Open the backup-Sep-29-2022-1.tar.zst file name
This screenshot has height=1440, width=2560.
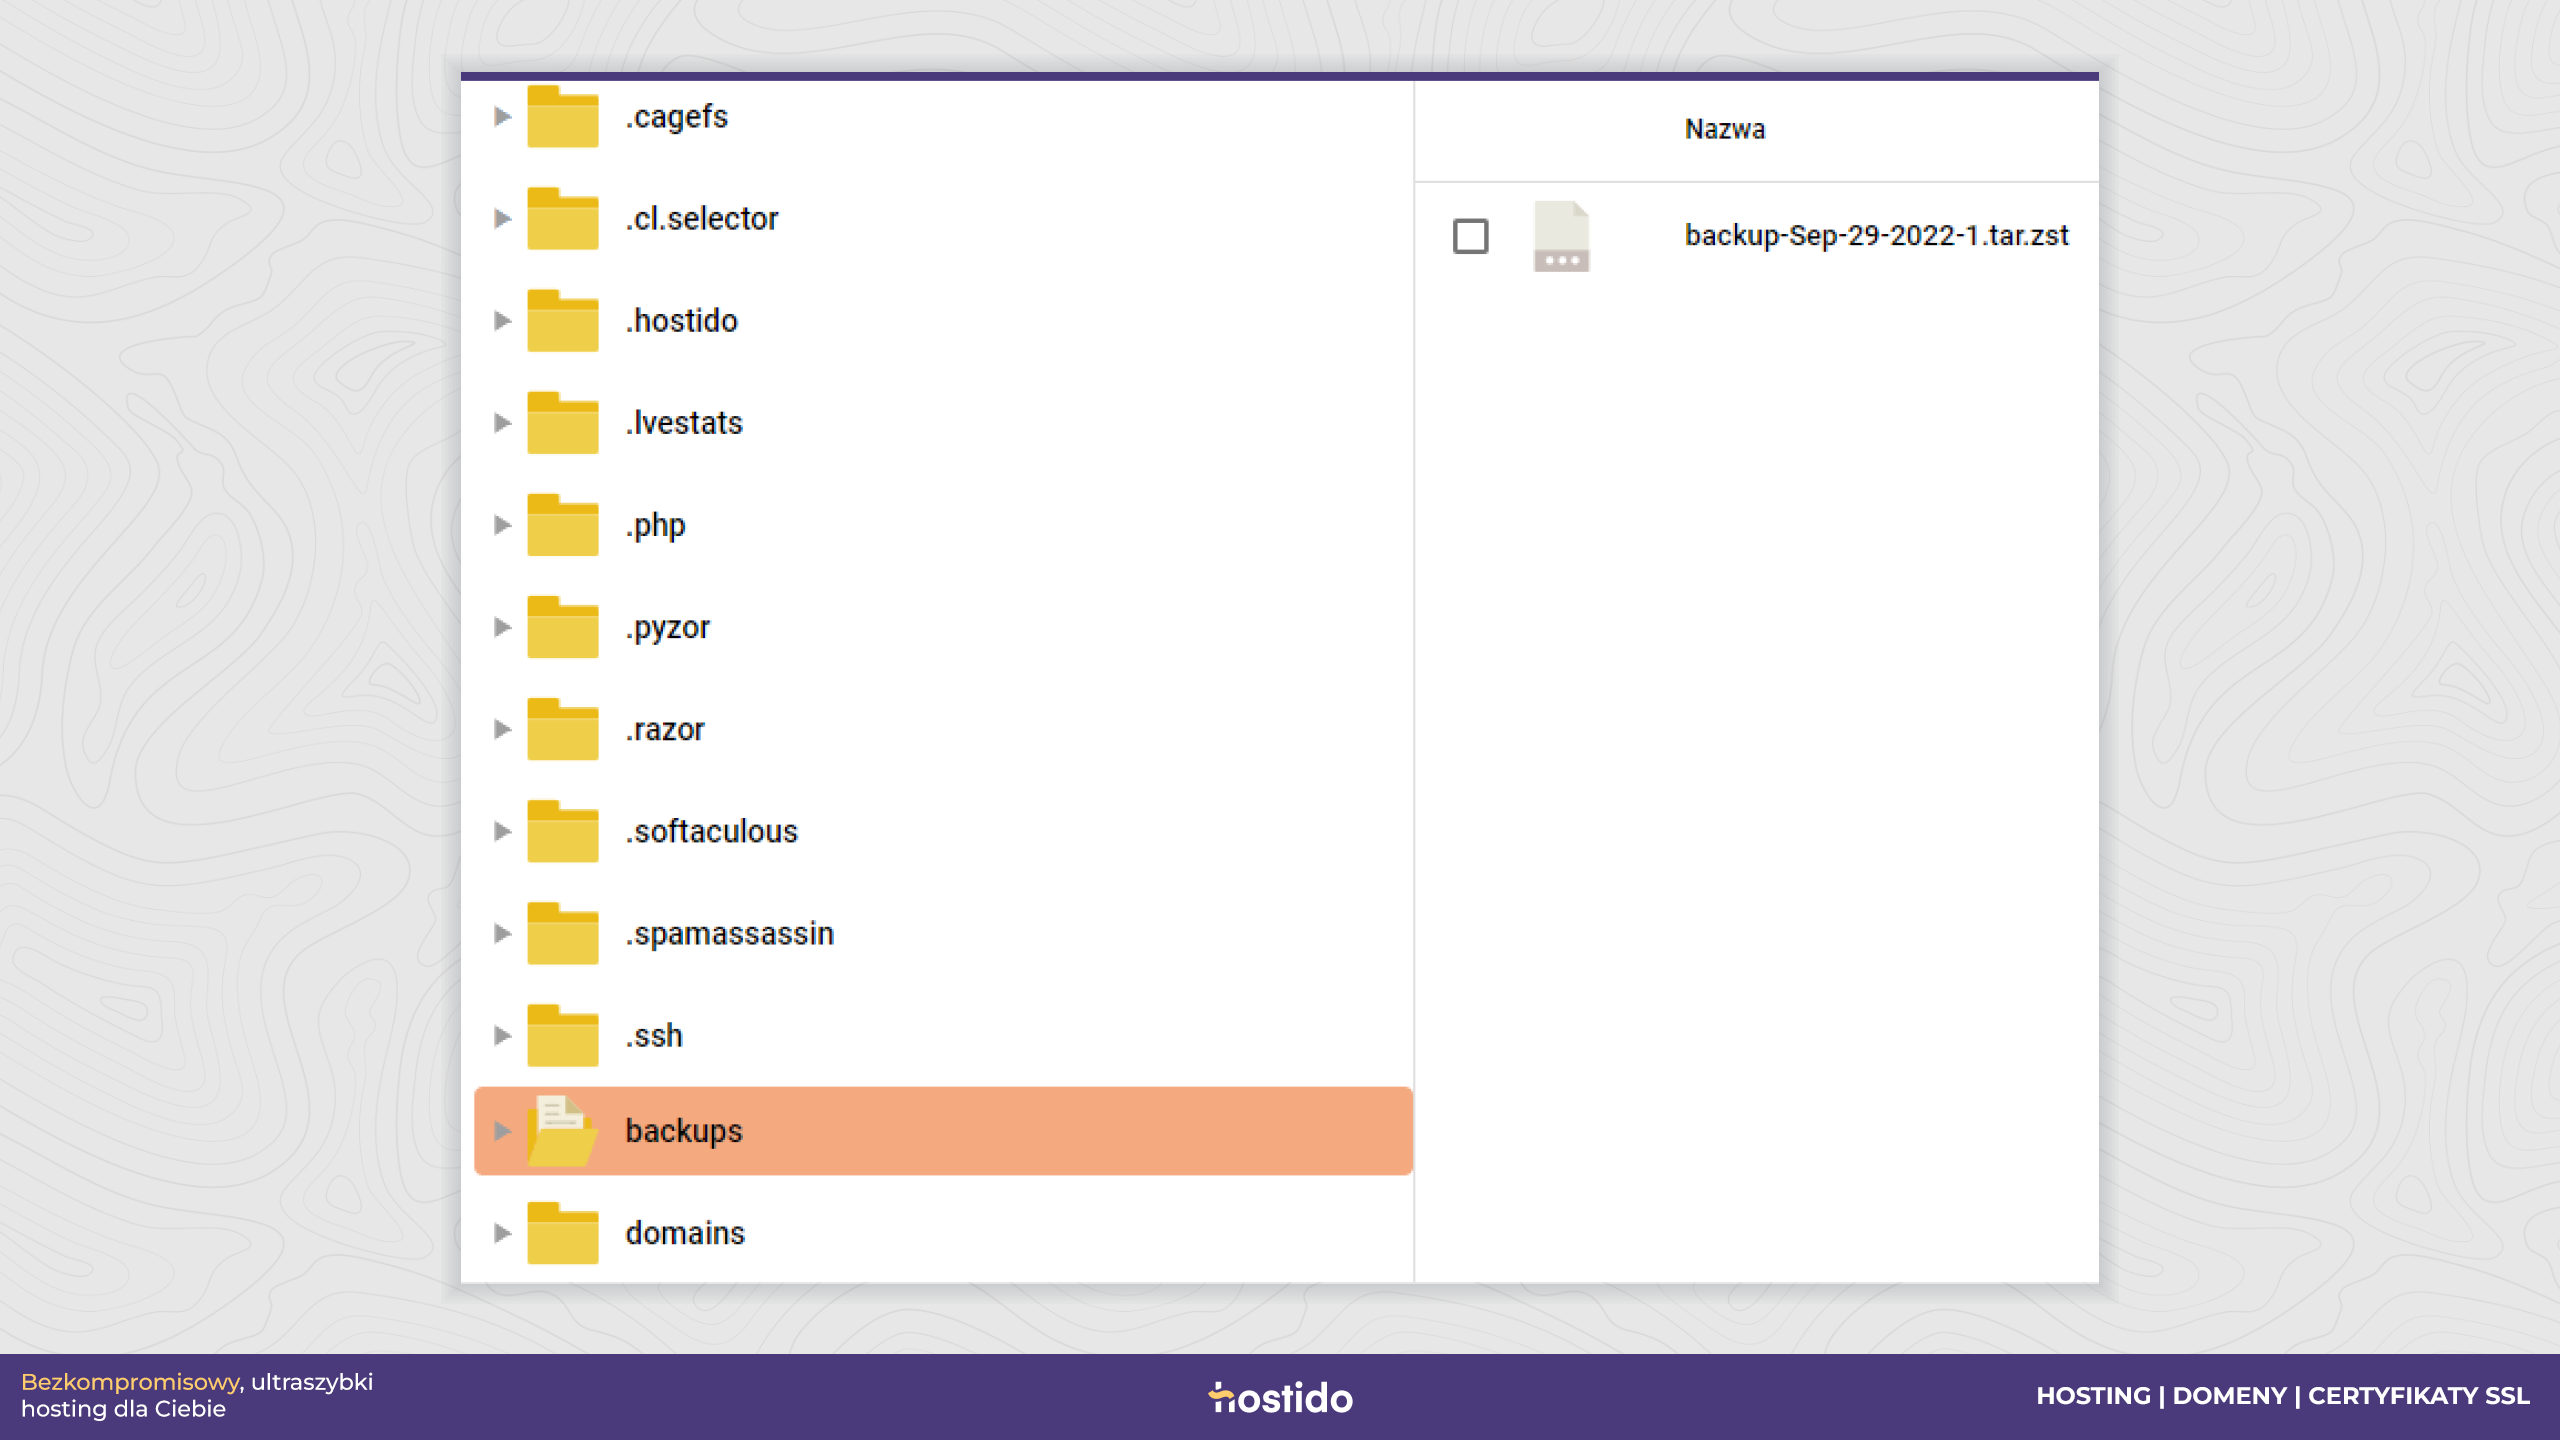tap(1876, 236)
